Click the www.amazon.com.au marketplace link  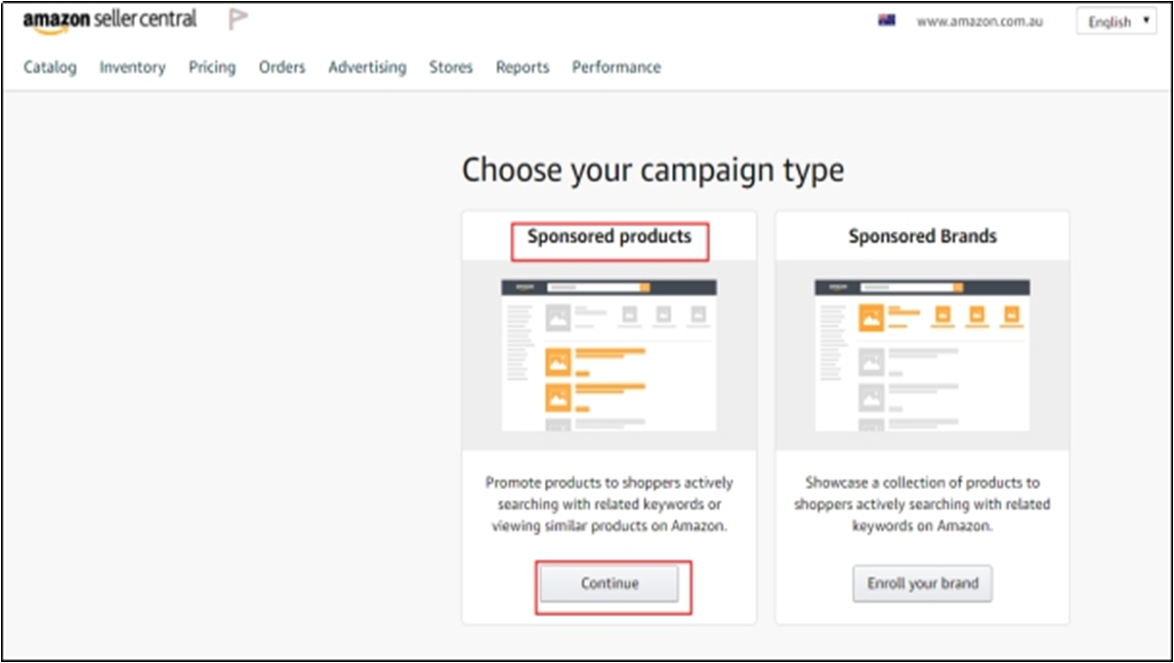(979, 21)
